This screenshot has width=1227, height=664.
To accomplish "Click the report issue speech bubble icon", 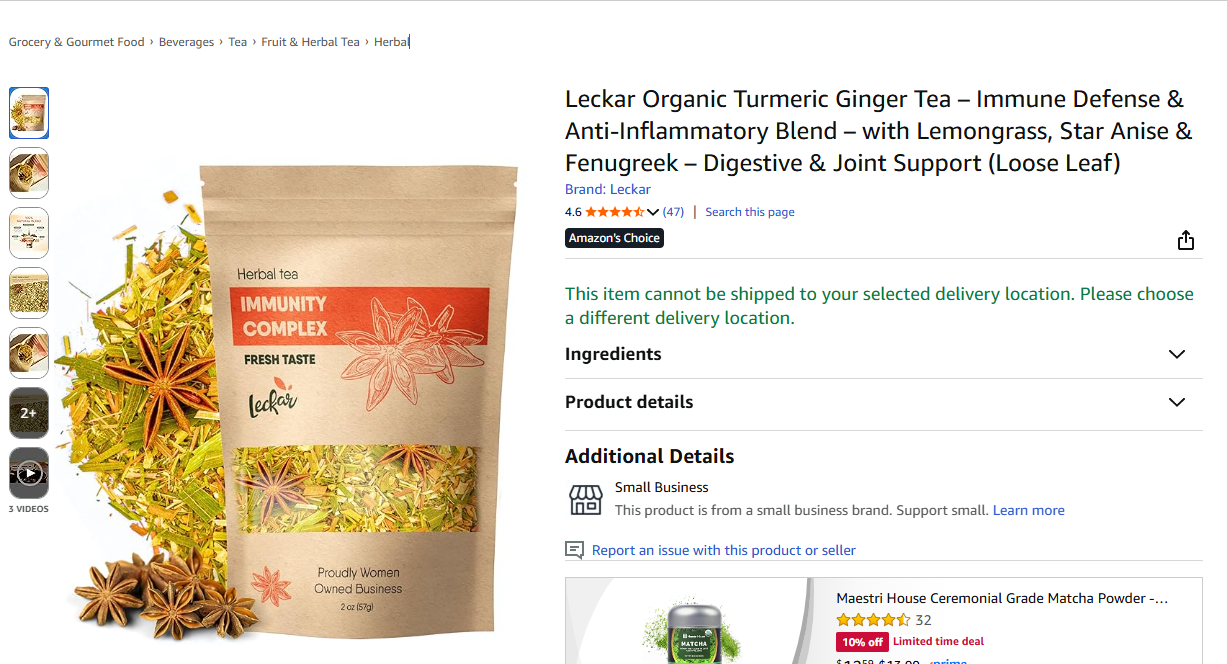I will [574, 550].
